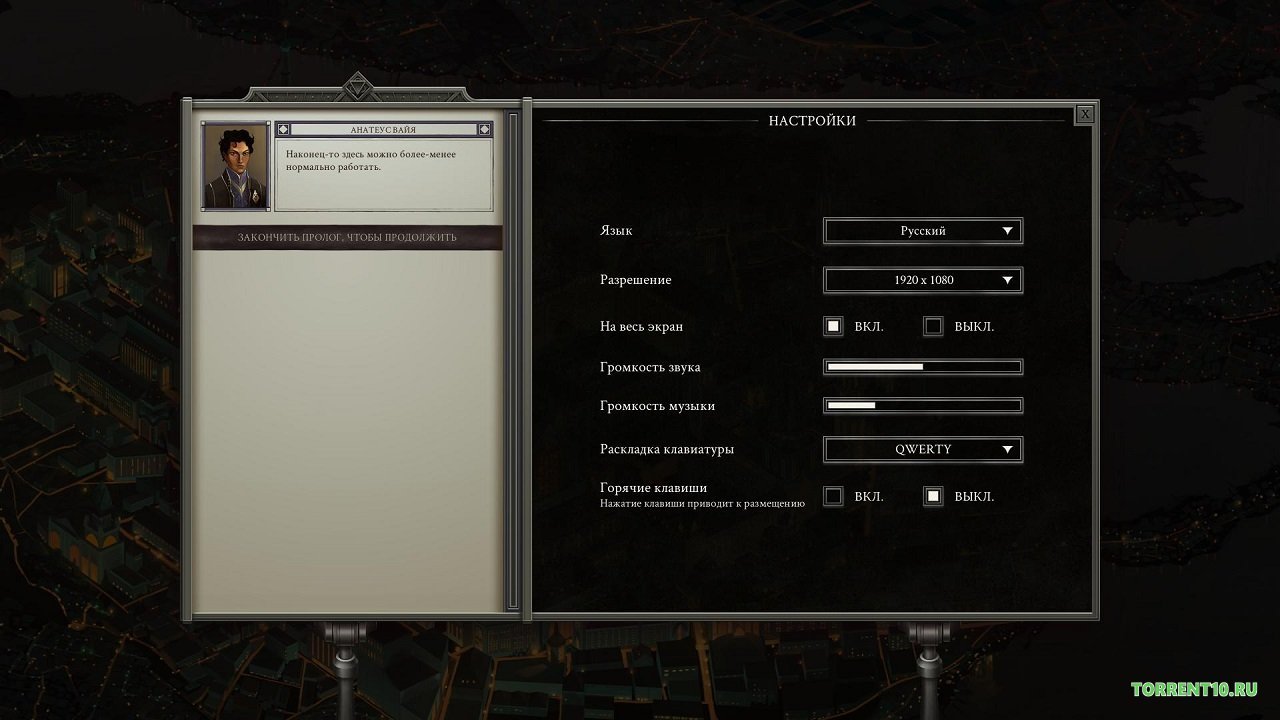Open the QWERTY keyboard layout dropdown
The height and width of the screenshot is (720, 1280).
[x=922, y=449]
